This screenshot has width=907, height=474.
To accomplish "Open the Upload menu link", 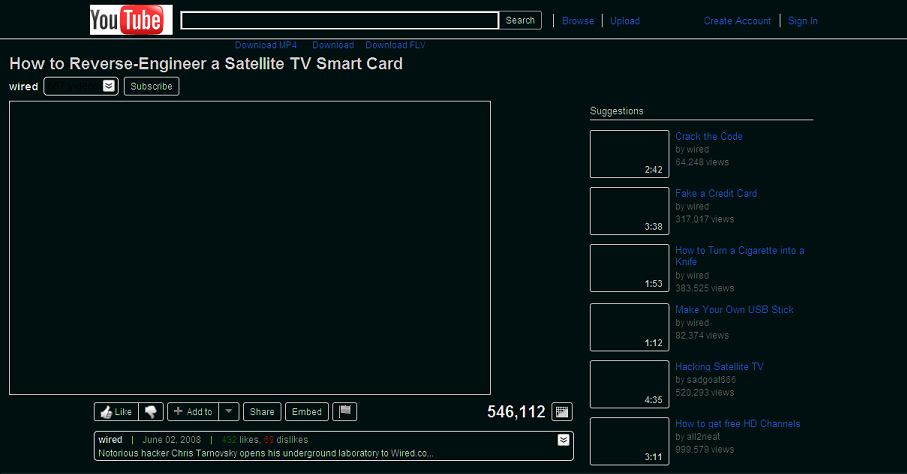I will pos(625,21).
